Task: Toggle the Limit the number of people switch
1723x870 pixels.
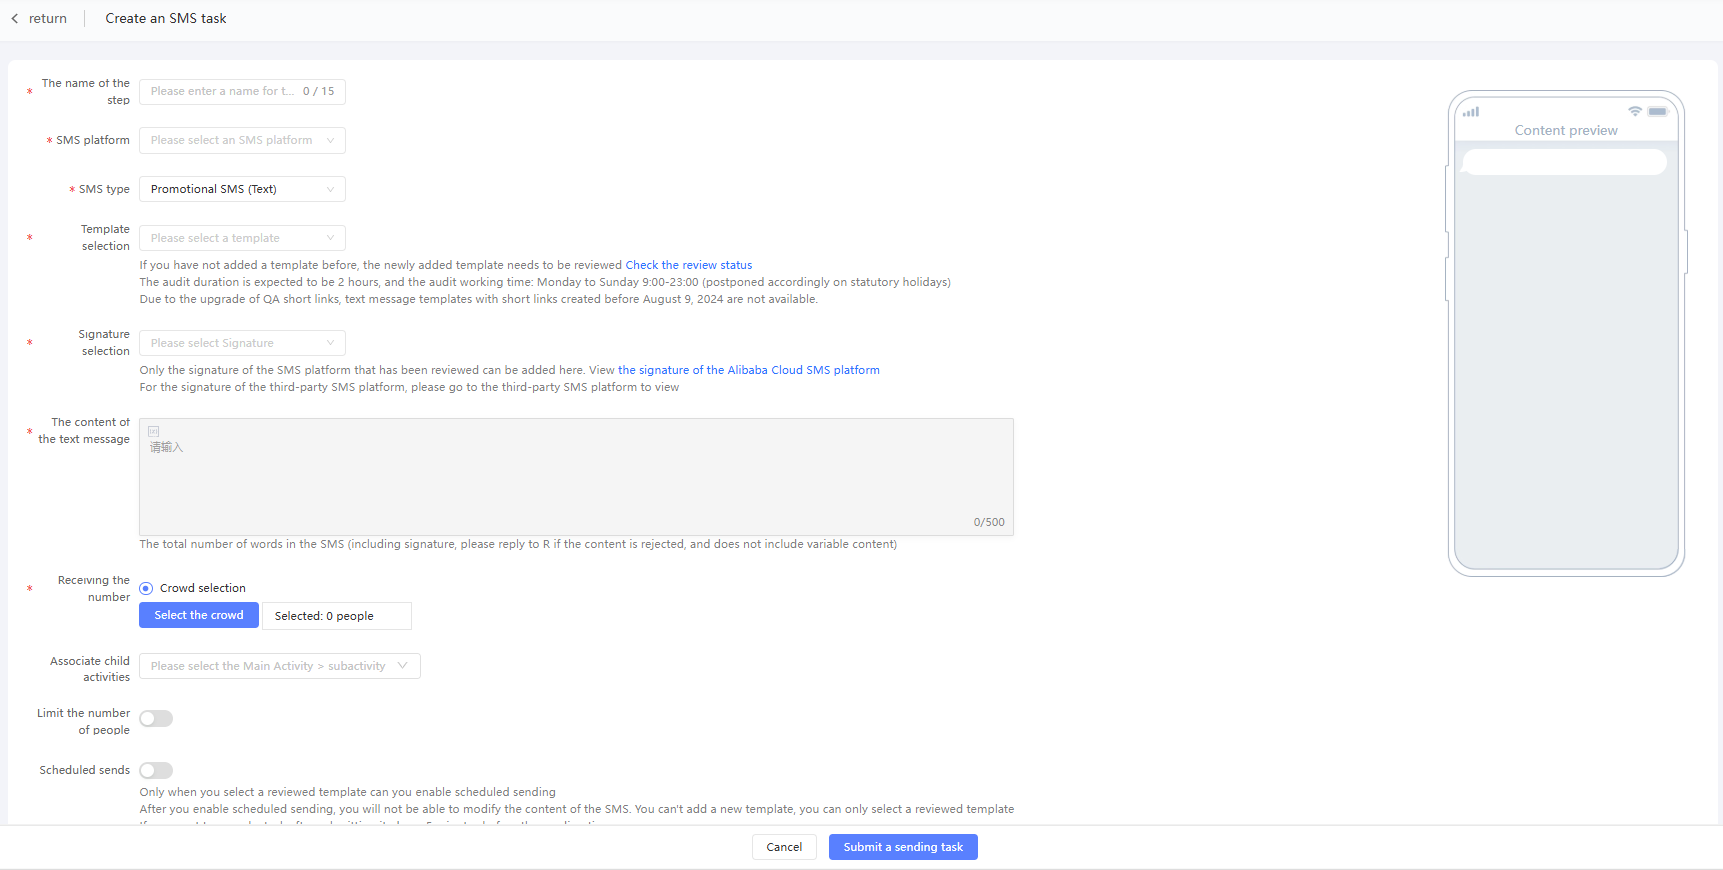Action: [156, 718]
